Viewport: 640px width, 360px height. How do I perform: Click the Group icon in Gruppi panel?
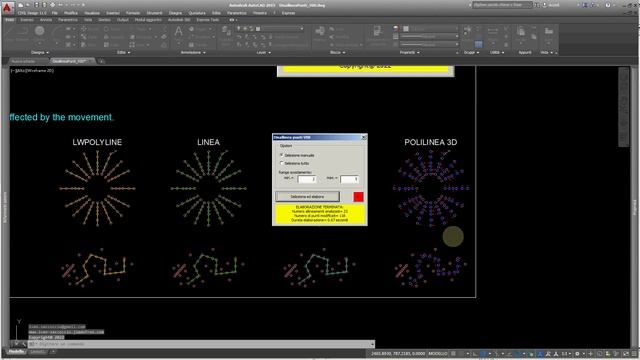click(x=468, y=30)
